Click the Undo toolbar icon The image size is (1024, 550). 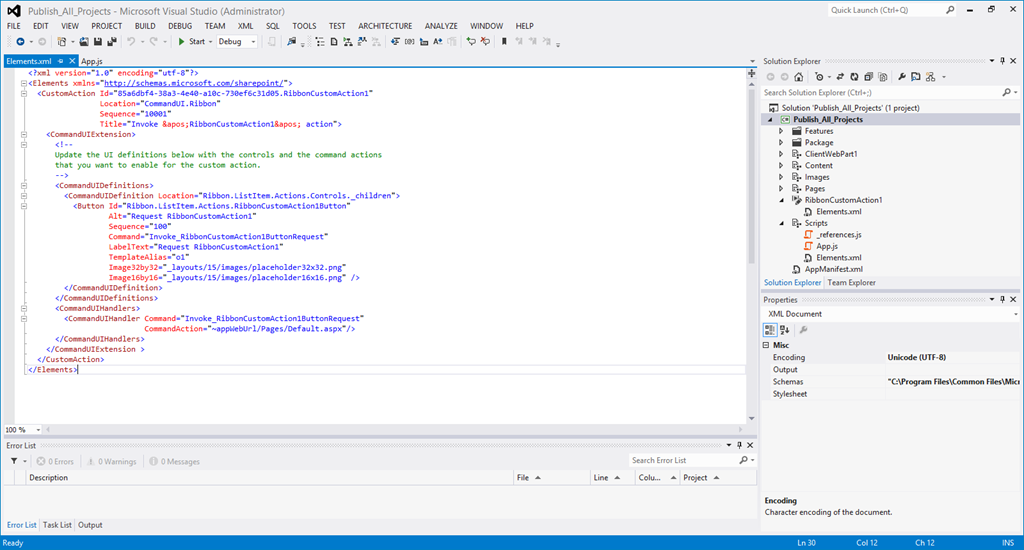(131, 42)
